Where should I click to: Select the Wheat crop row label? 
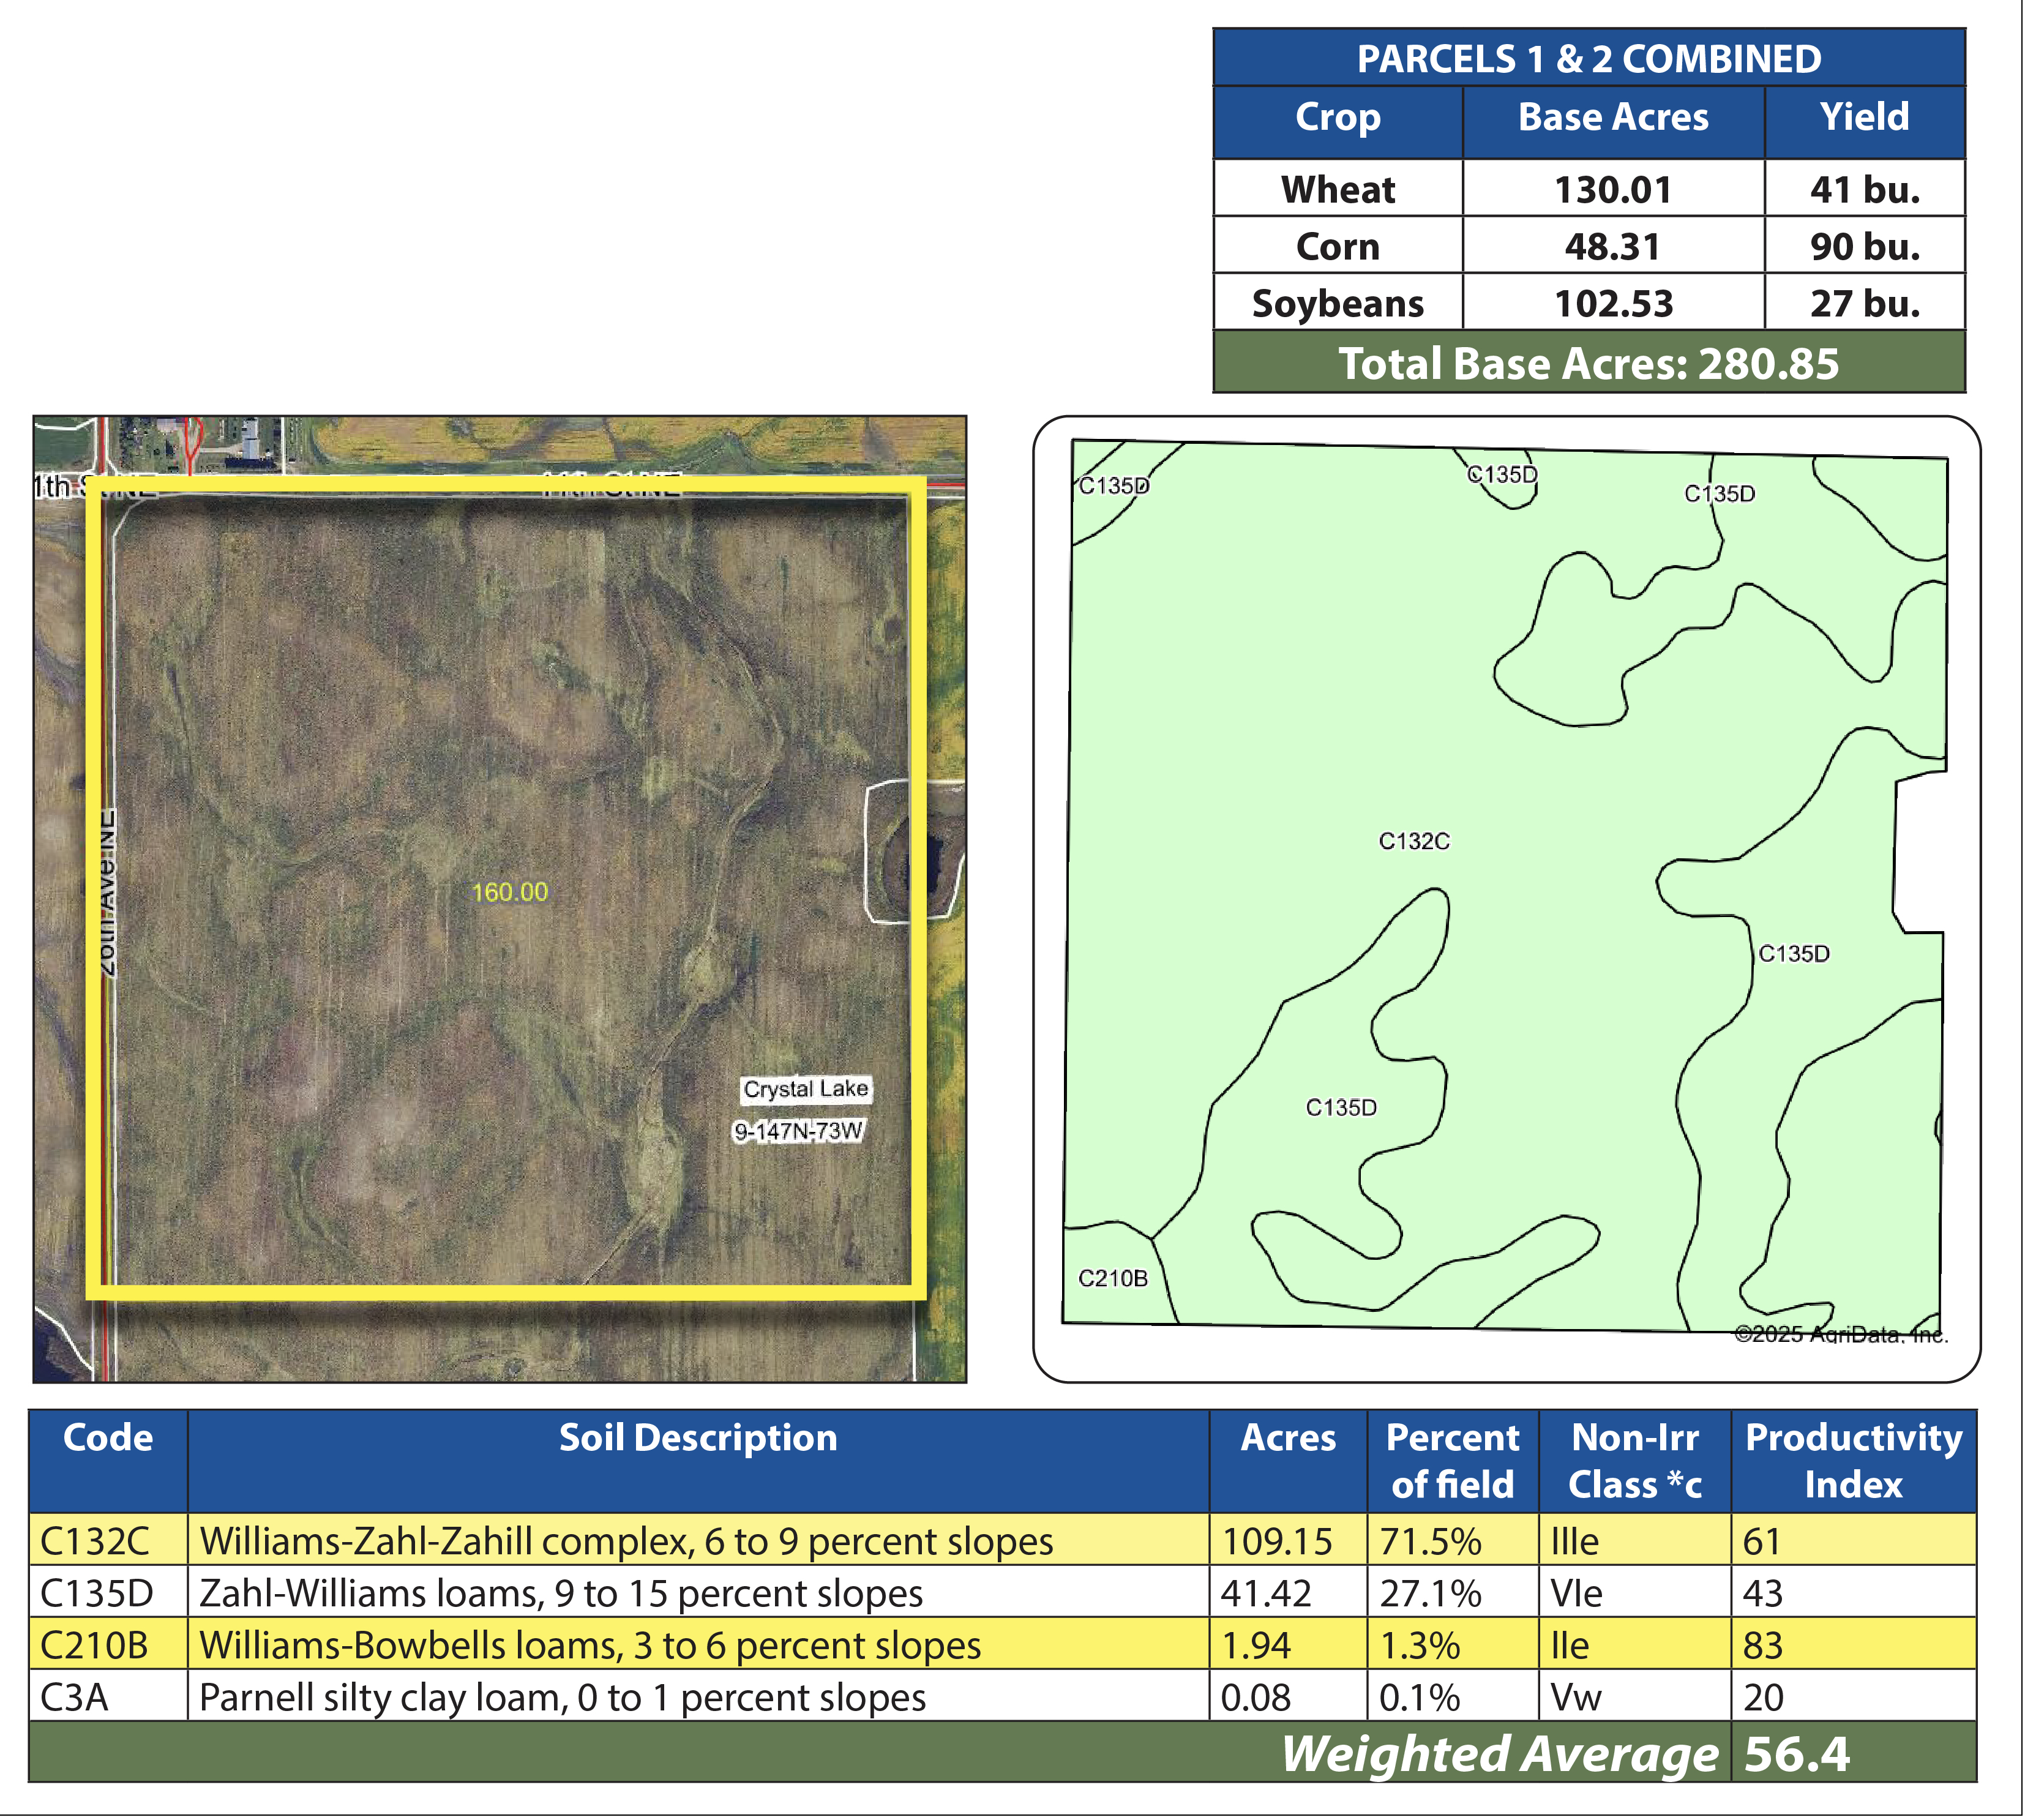point(1337,189)
